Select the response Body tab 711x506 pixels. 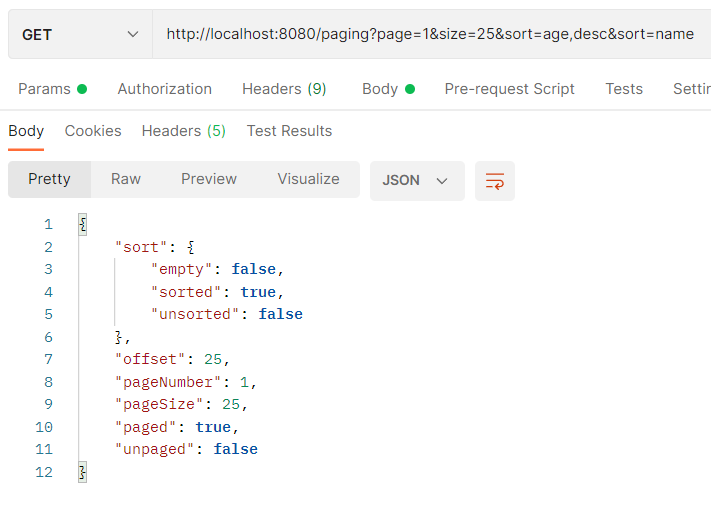(26, 131)
